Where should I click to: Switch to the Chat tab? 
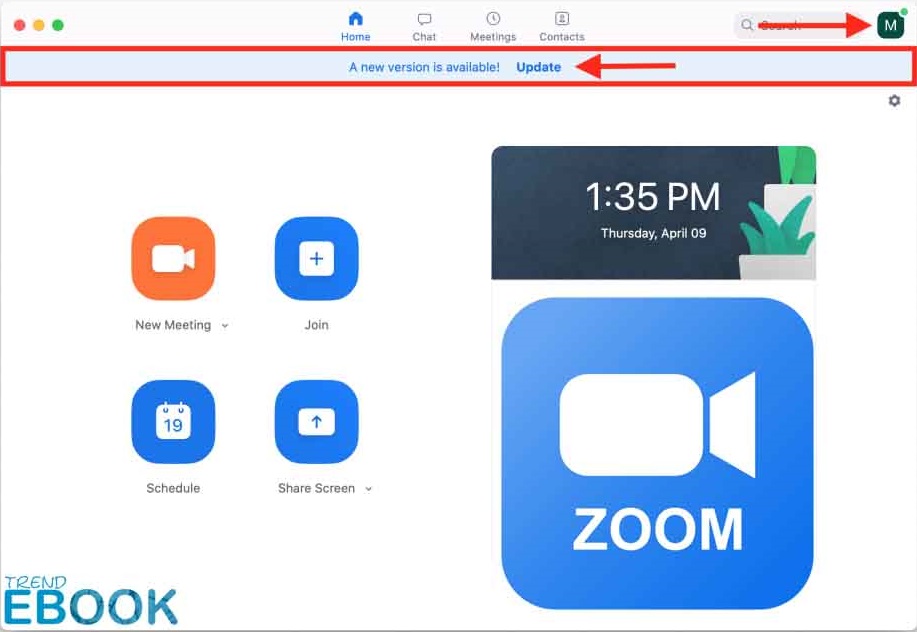tap(424, 27)
